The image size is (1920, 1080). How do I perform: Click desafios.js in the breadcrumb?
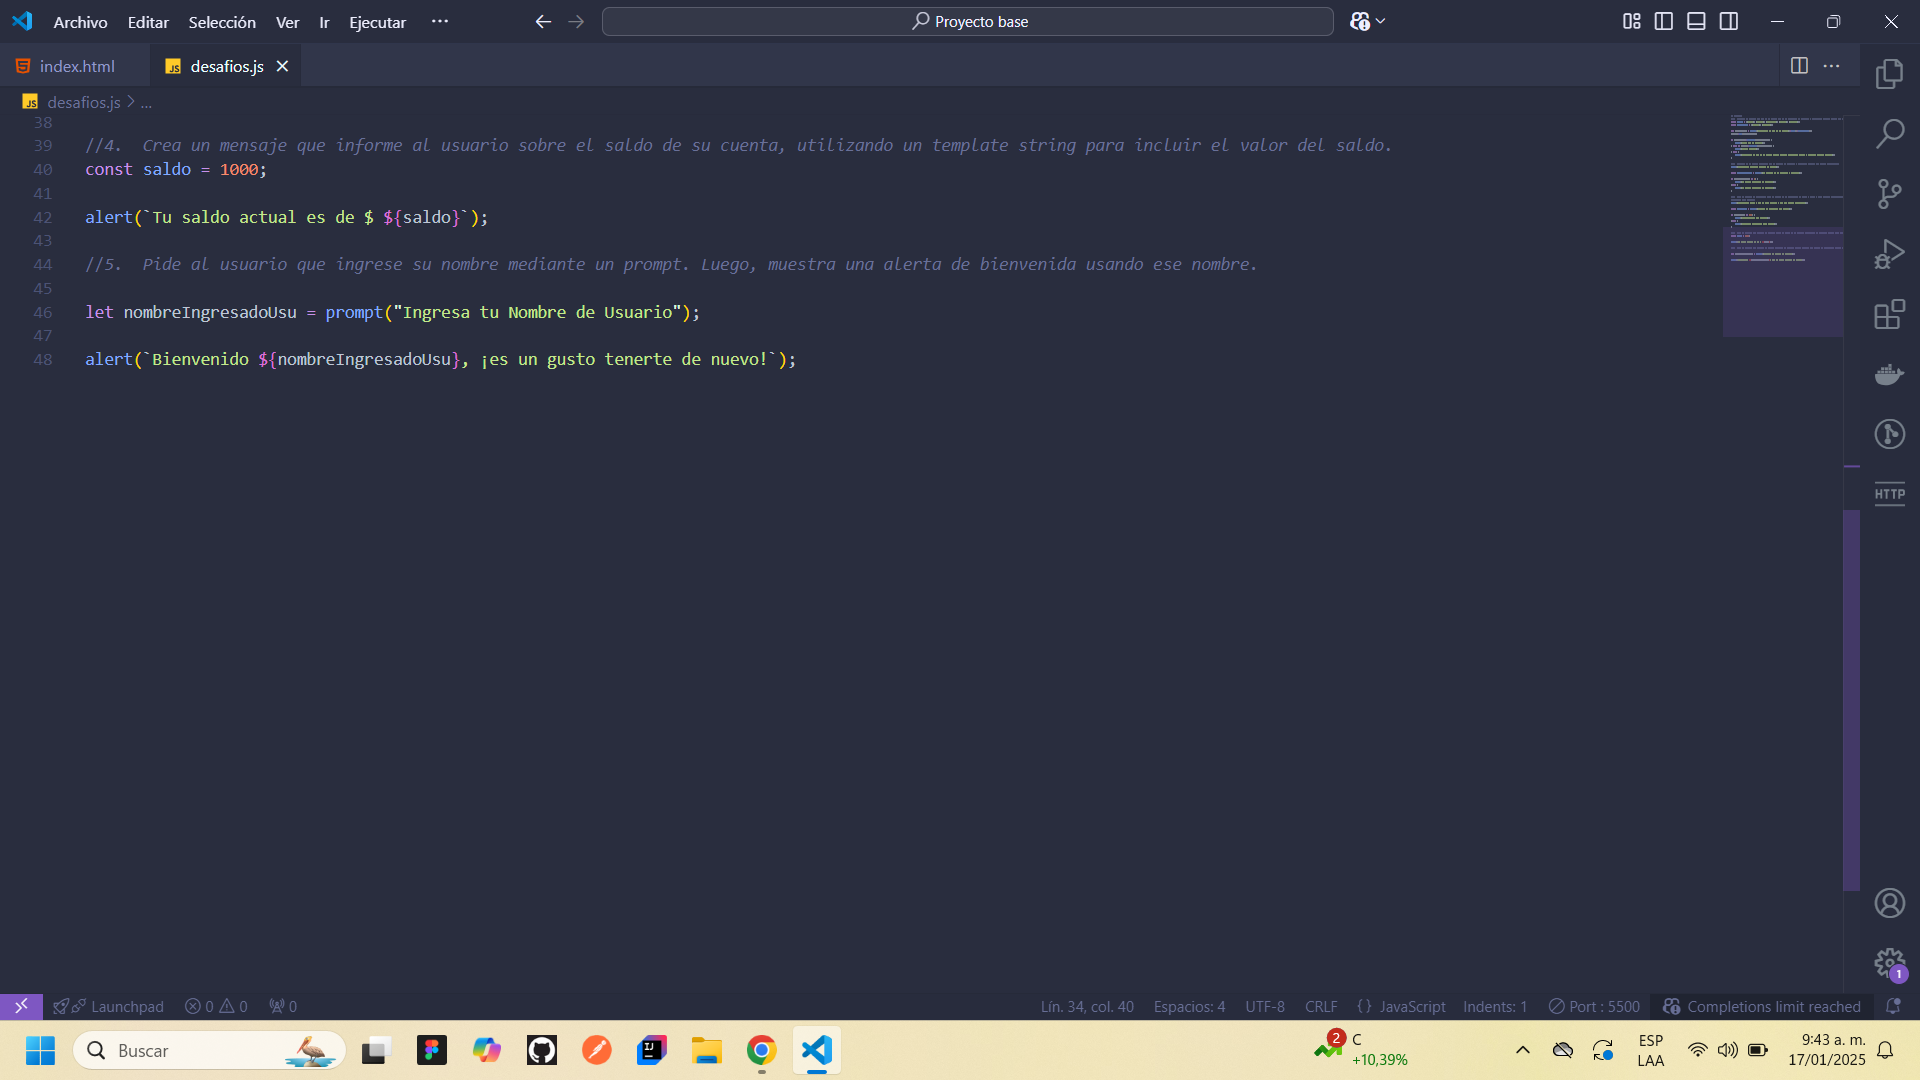(84, 102)
